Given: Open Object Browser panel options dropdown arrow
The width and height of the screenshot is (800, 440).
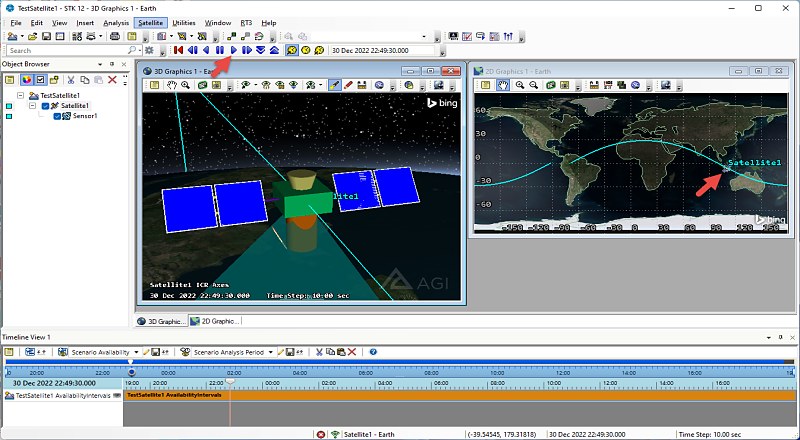Looking at the screenshot, I should tap(101, 64).
